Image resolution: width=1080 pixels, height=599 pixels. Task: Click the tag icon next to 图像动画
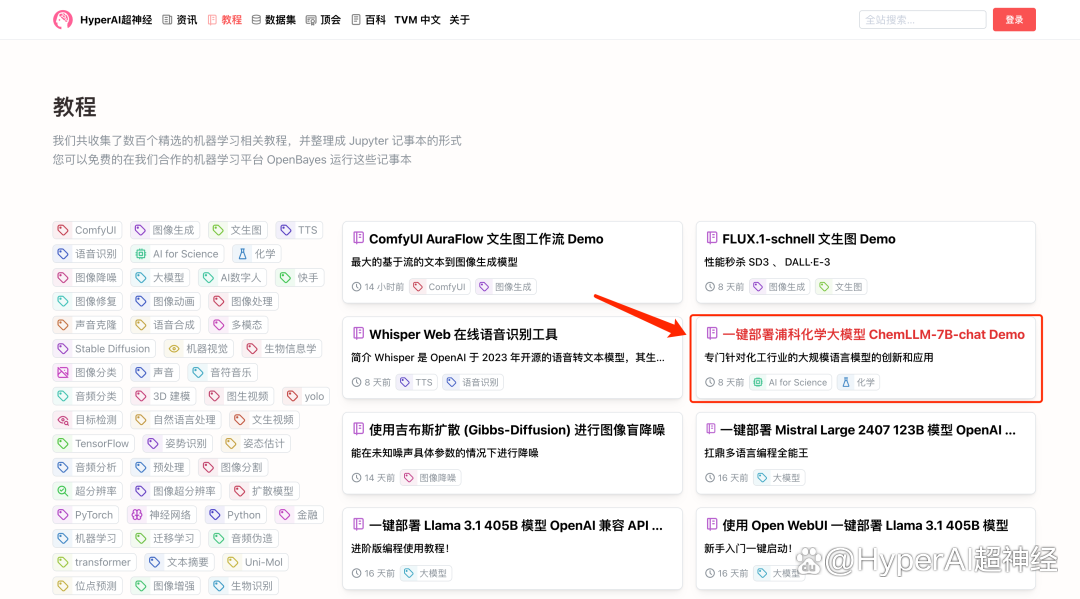click(x=141, y=301)
